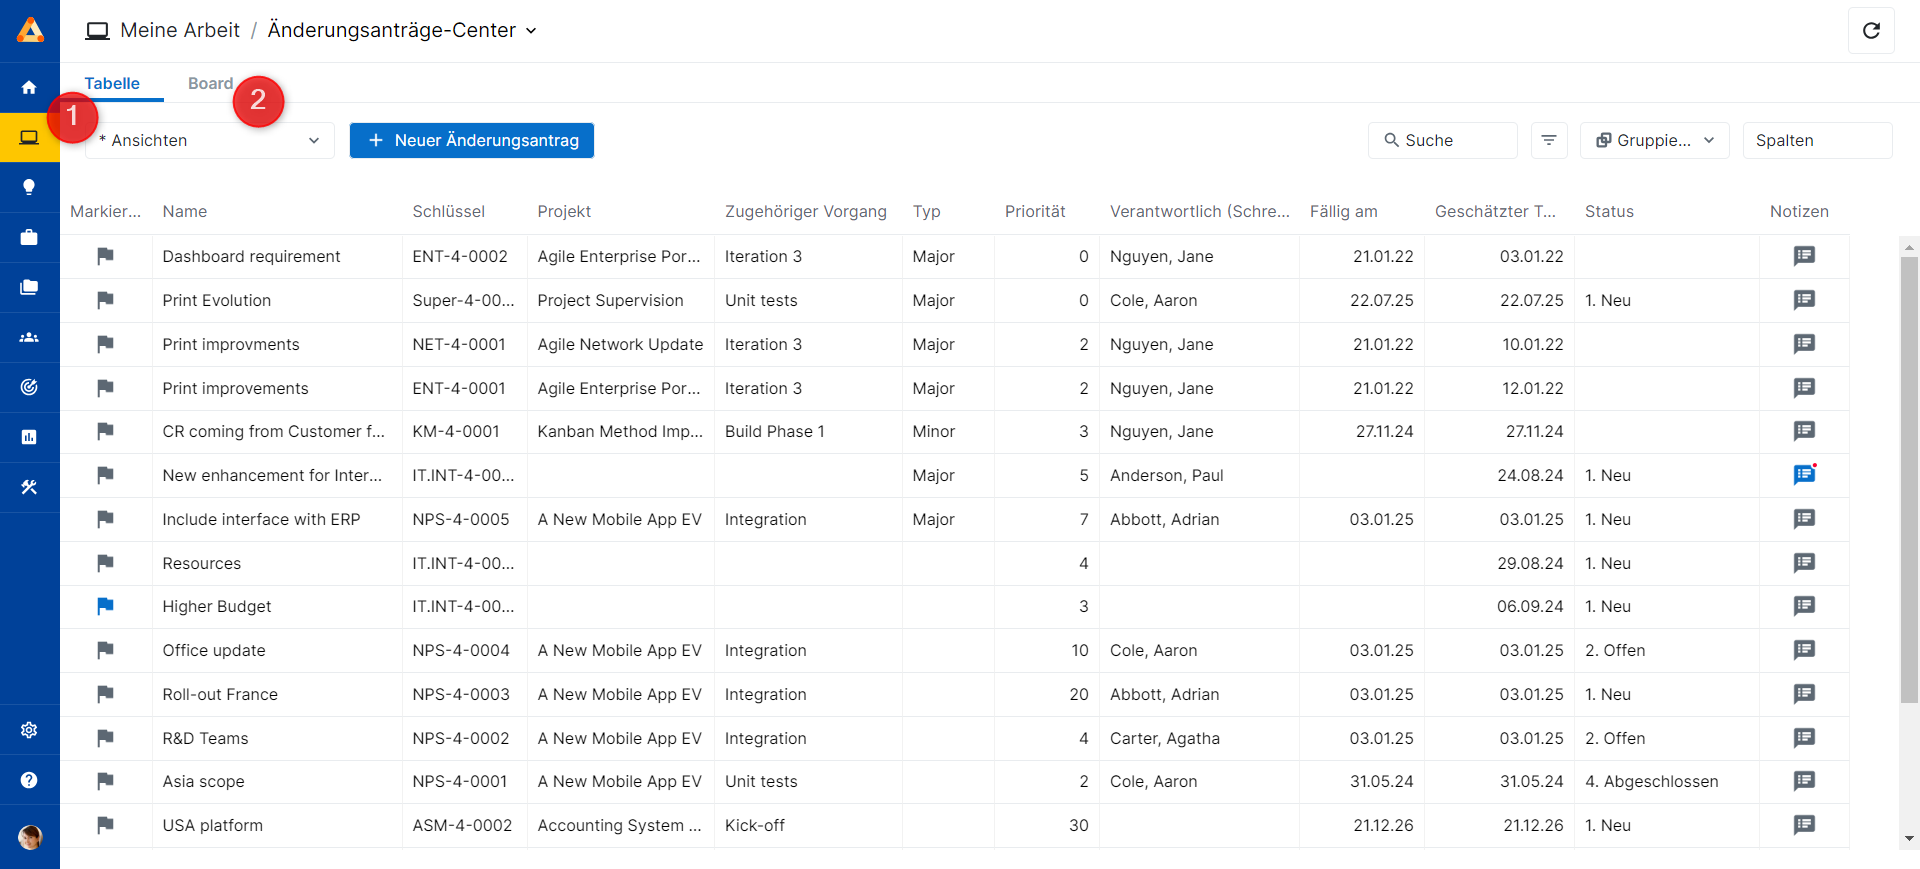Image resolution: width=1920 pixels, height=869 pixels.
Task: Click the lightbulb ideas sidebar icon
Action: tap(29, 187)
